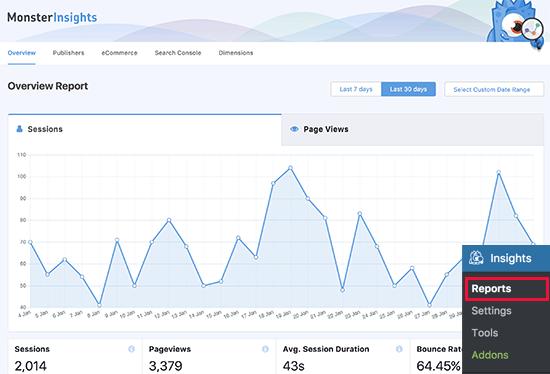The image size is (550, 374).
Task: Click the 43s session duration value
Action: point(293,366)
